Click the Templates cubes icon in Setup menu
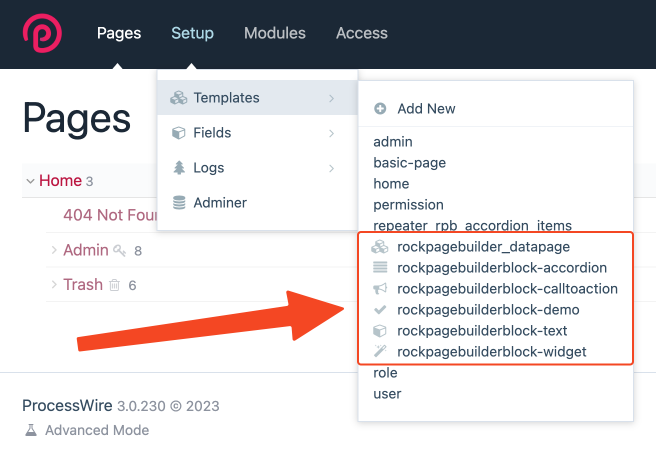This screenshot has width=656, height=464. (179, 98)
